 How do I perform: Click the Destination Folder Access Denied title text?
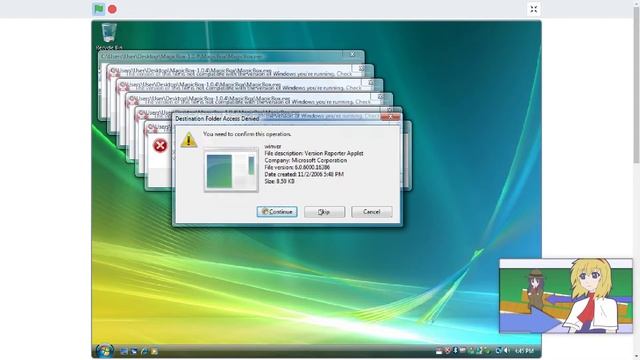point(217,118)
